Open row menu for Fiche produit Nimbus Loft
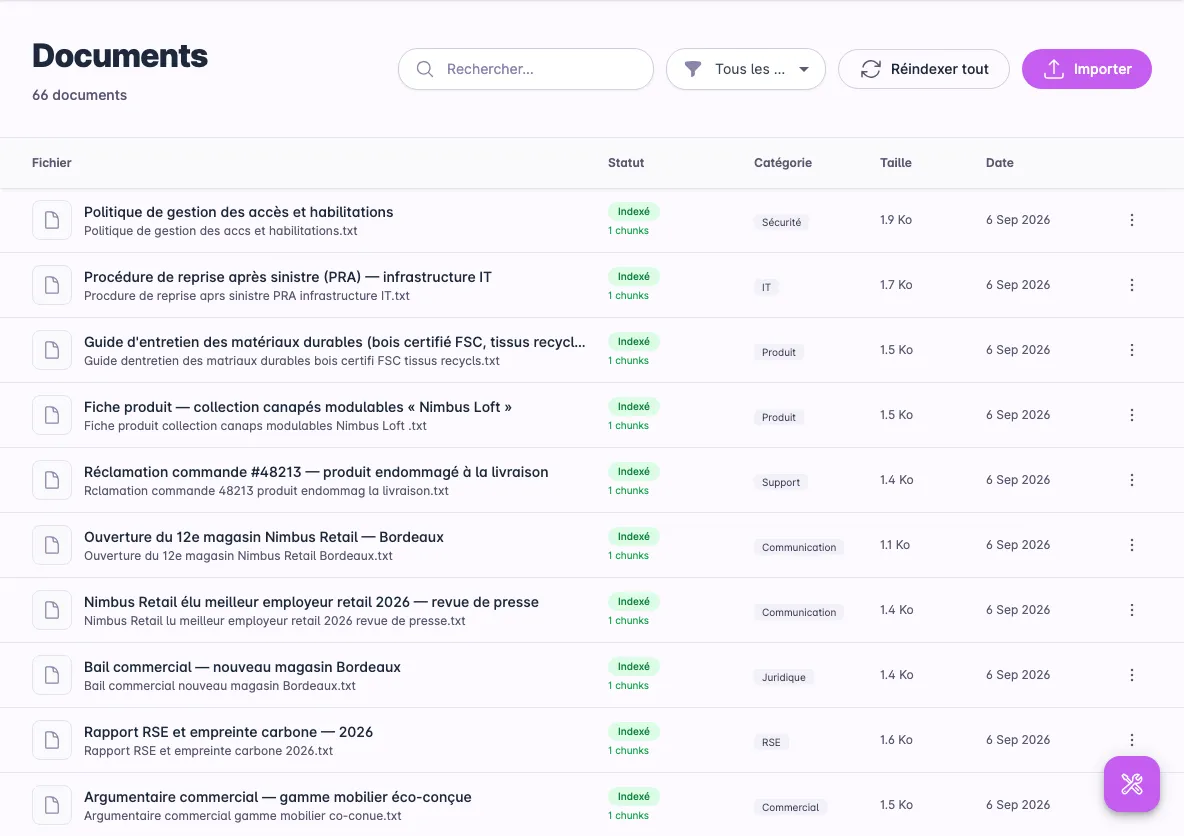This screenshot has width=1184, height=836. [1131, 415]
